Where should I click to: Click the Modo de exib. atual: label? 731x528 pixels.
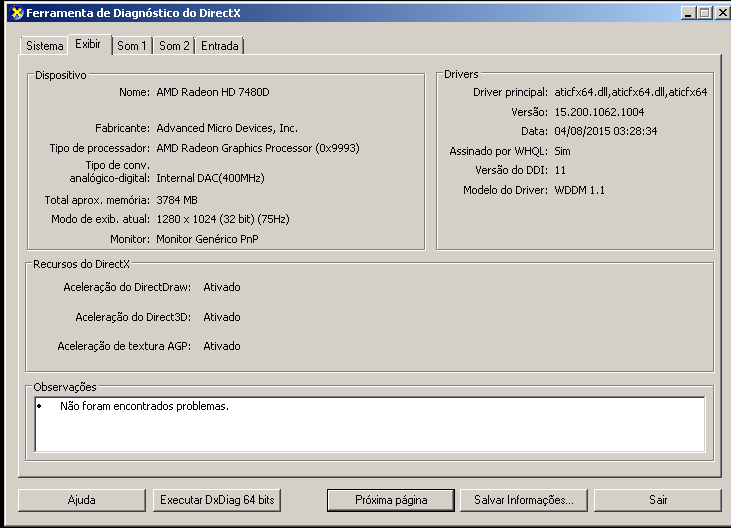[101, 219]
